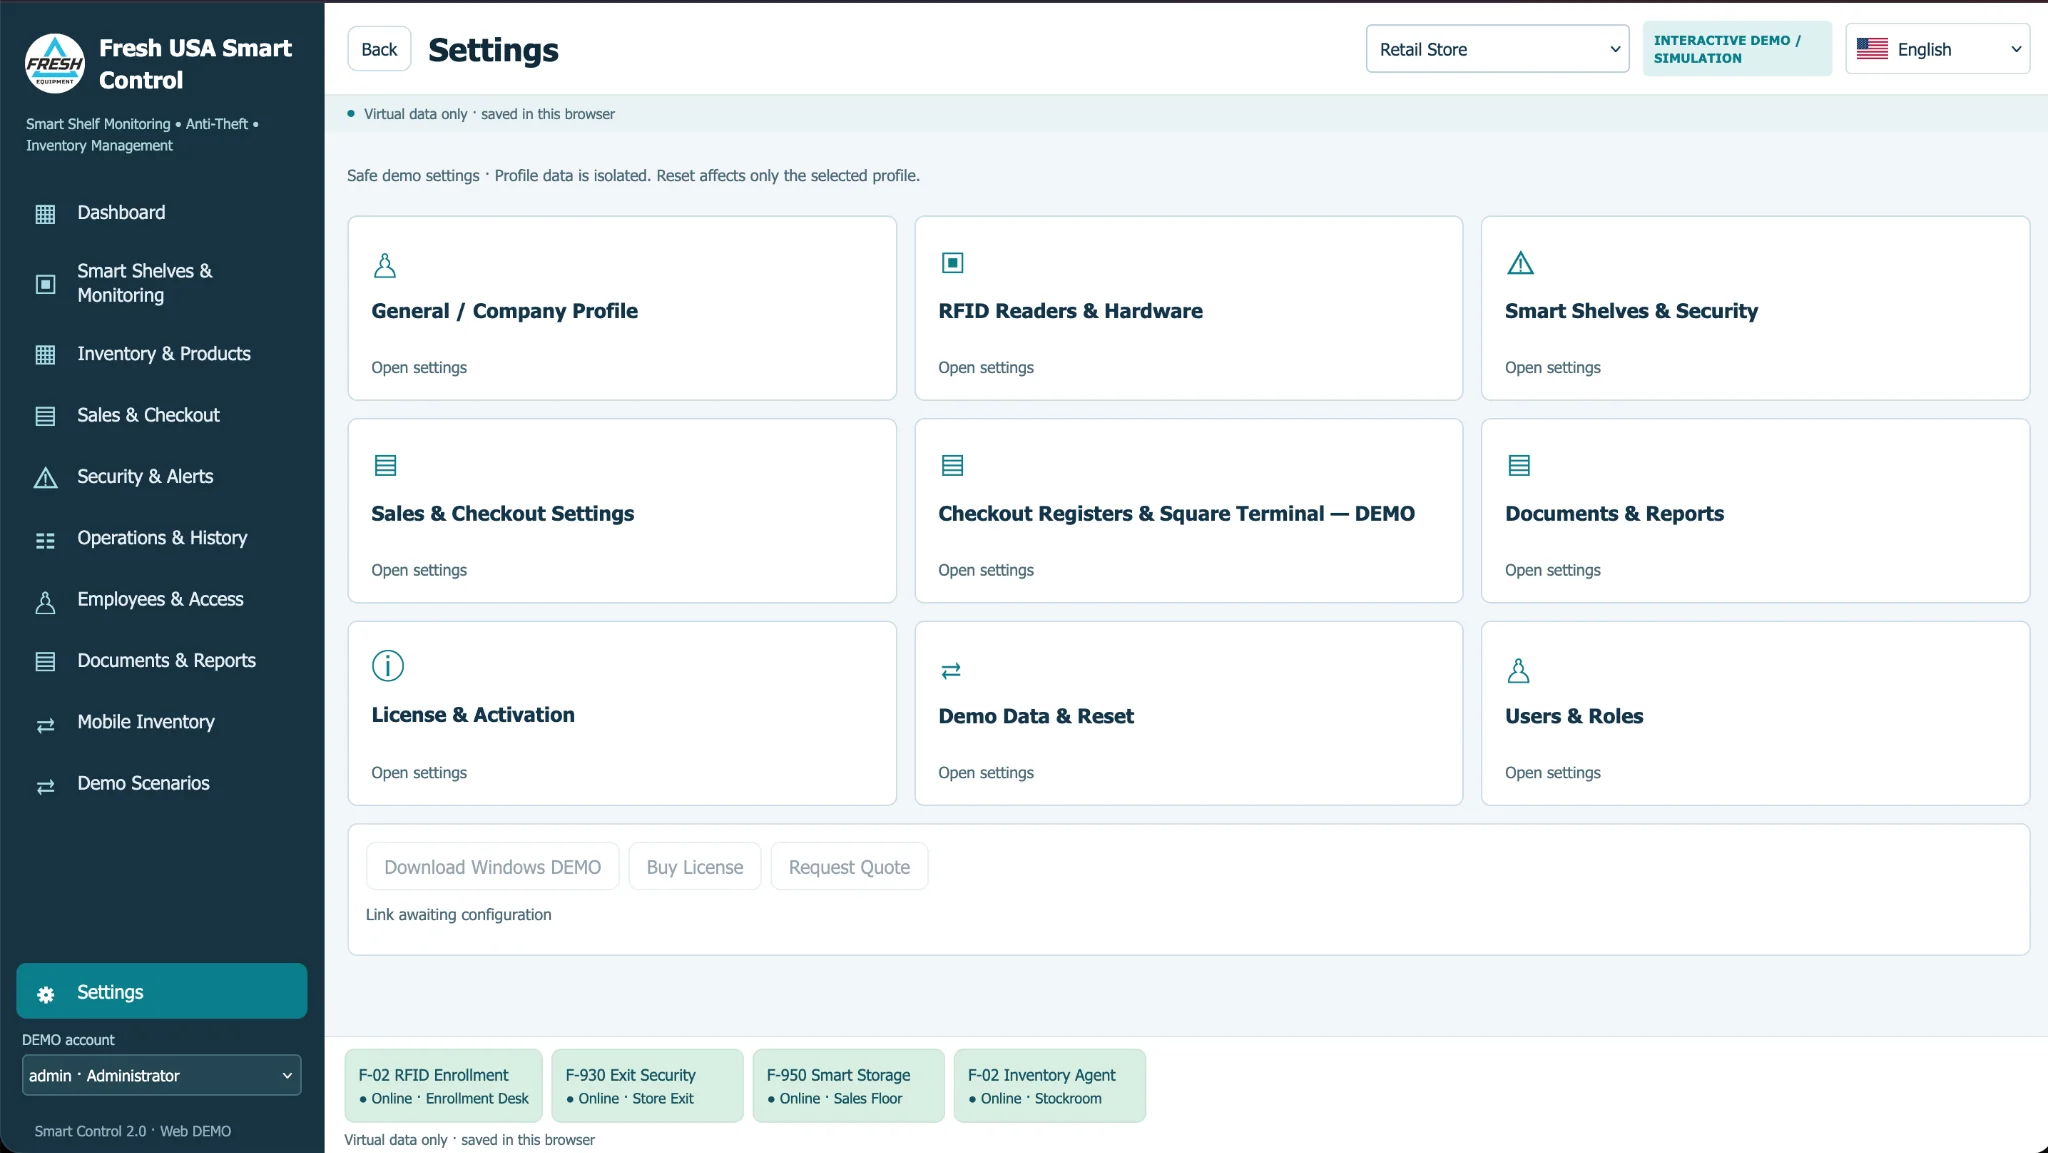Click the License & Activation info icon
Viewport: 2048px width, 1153px height.
tap(388, 666)
